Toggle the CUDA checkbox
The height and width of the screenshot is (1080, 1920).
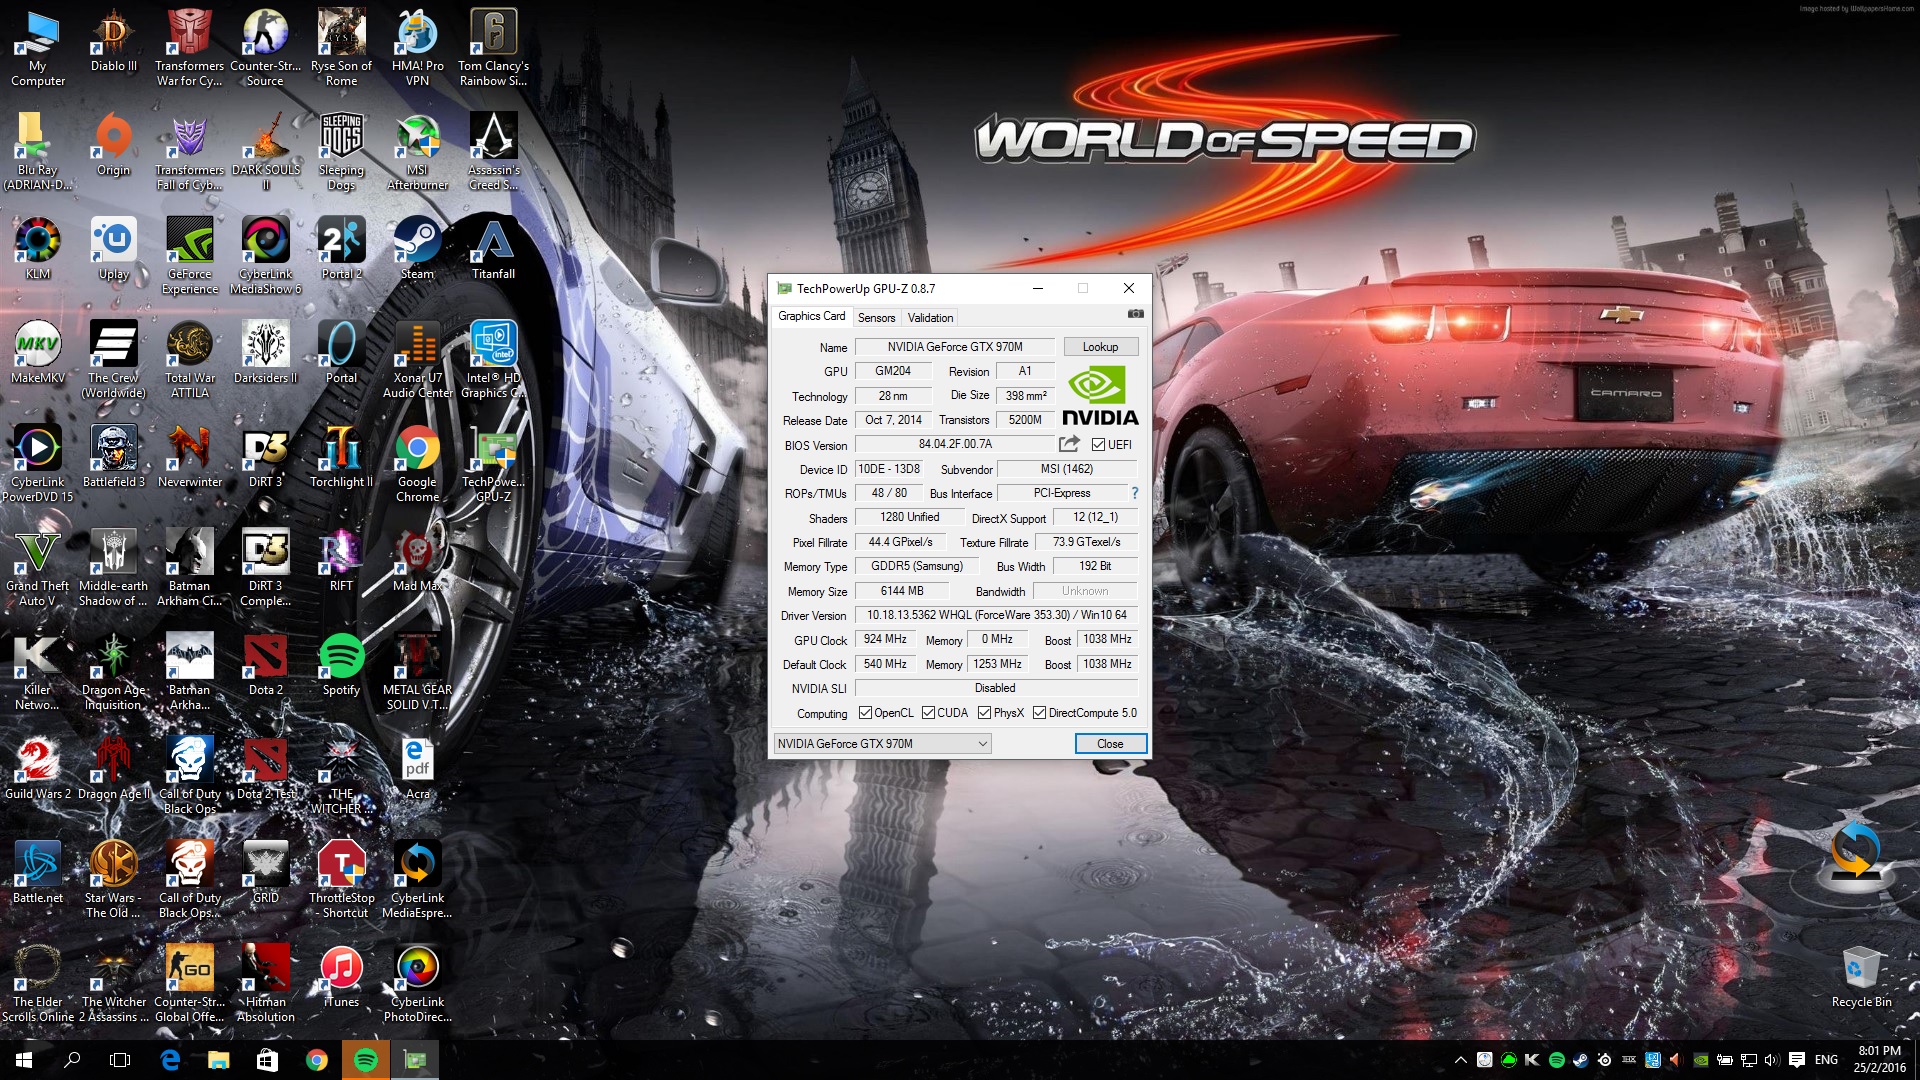point(928,713)
